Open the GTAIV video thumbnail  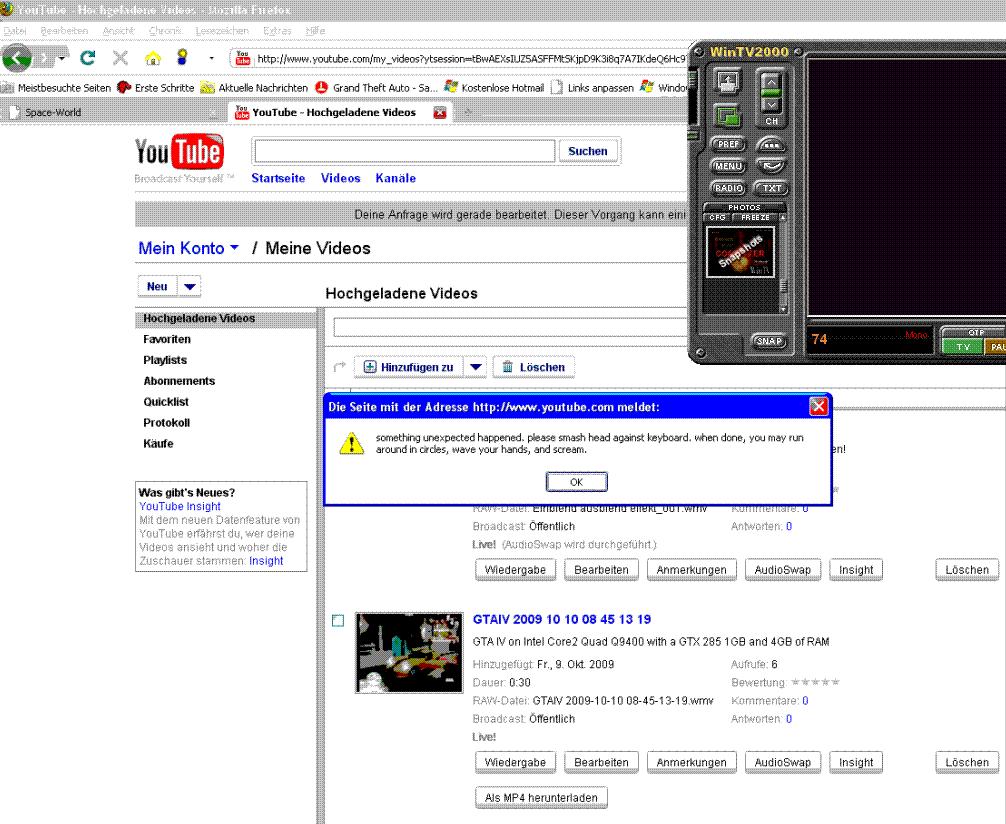click(409, 652)
